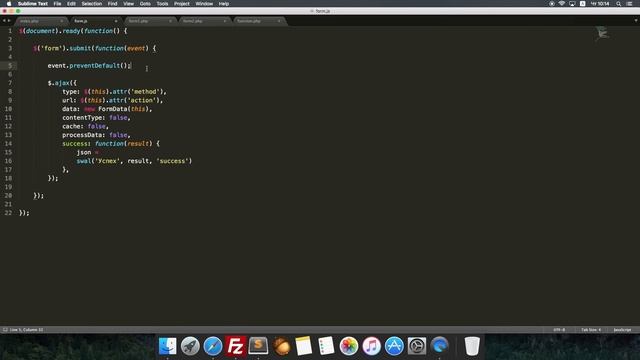
Task: Open the Window menu
Action: click(x=204, y=4)
